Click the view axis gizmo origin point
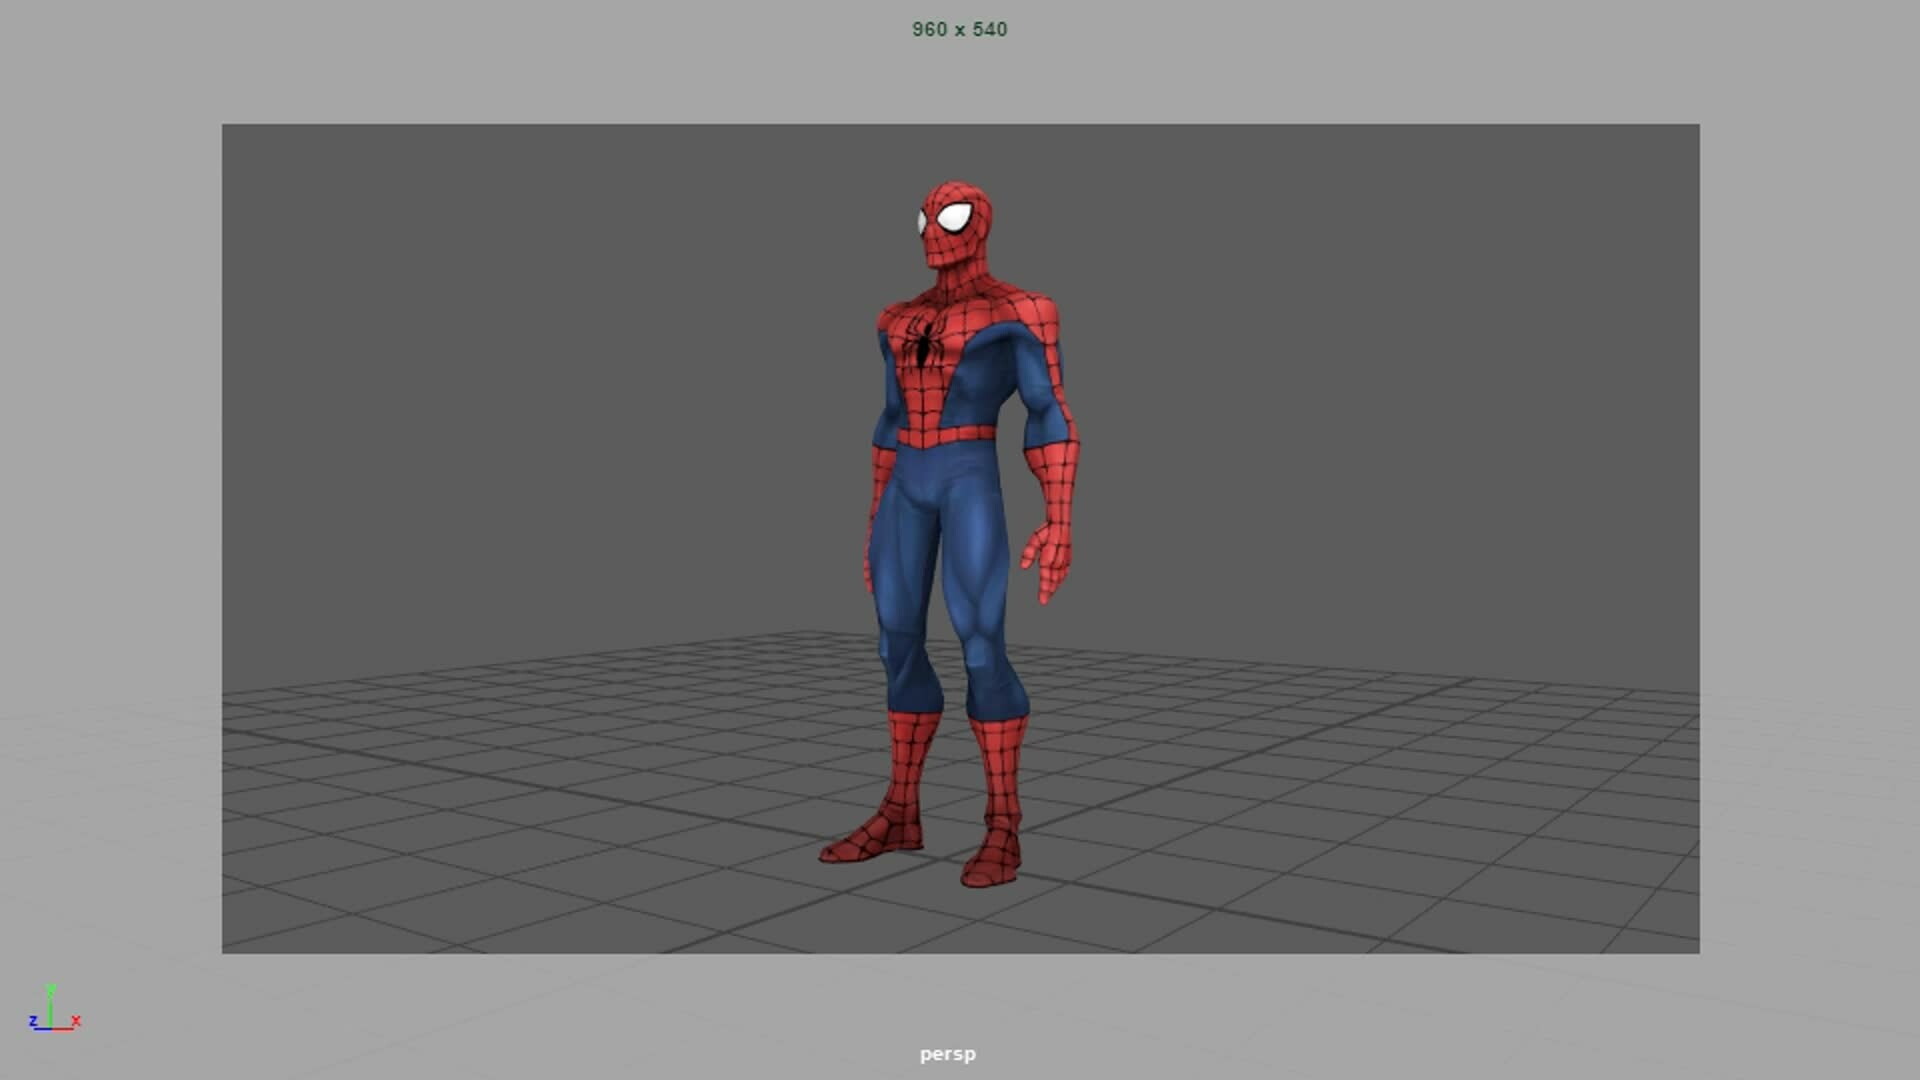This screenshot has height=1080, width=1920. pyautogui.click(x=50, y=1028)
